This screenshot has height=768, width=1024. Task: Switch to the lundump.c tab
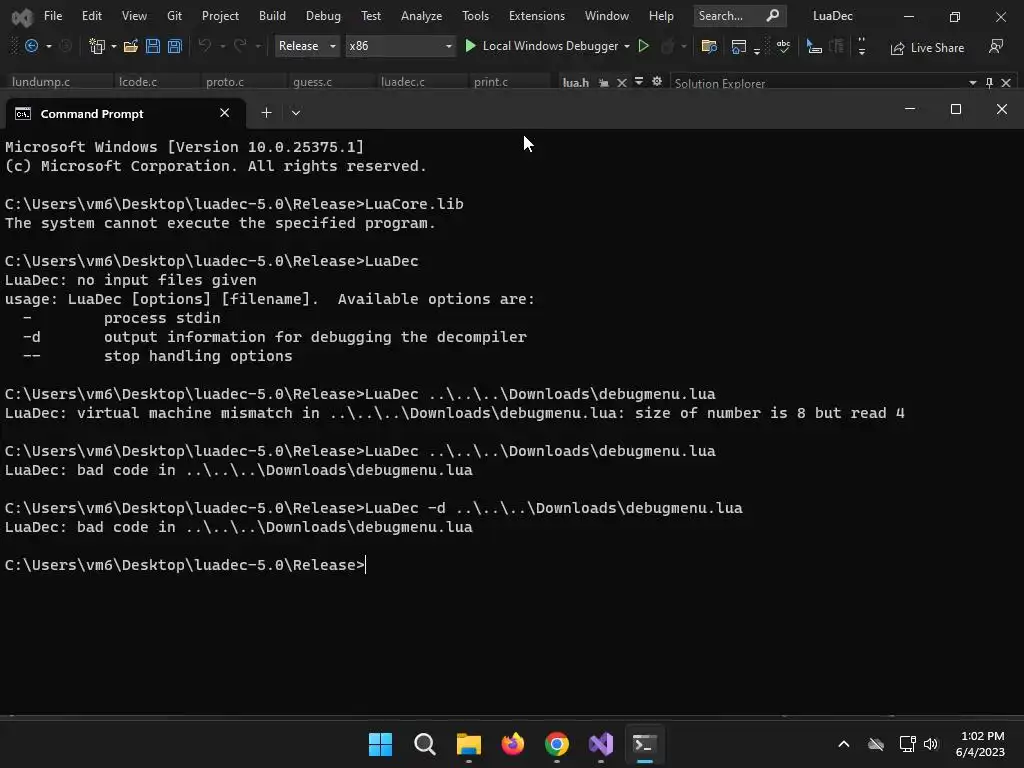pos(40,82)
